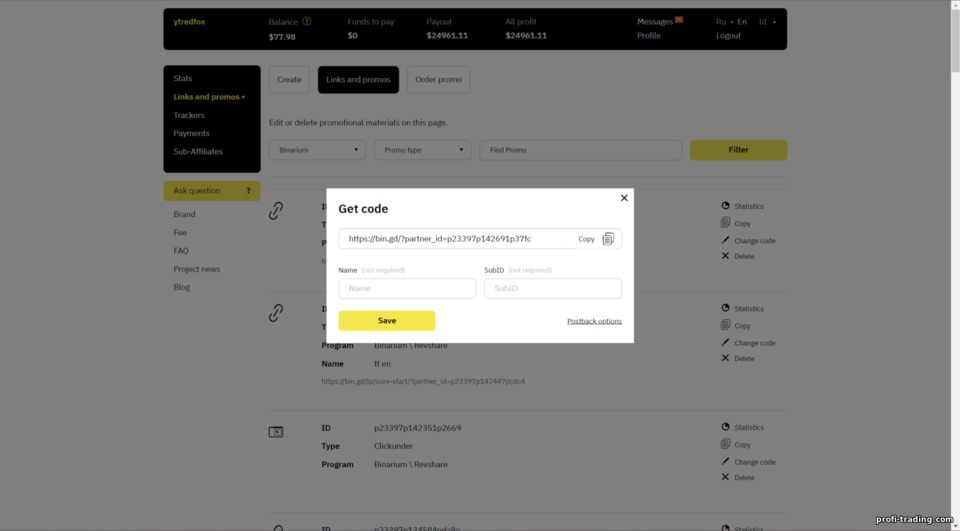Click the sure-start promo URL text
The image size is (960, 531).
[423, 382]
